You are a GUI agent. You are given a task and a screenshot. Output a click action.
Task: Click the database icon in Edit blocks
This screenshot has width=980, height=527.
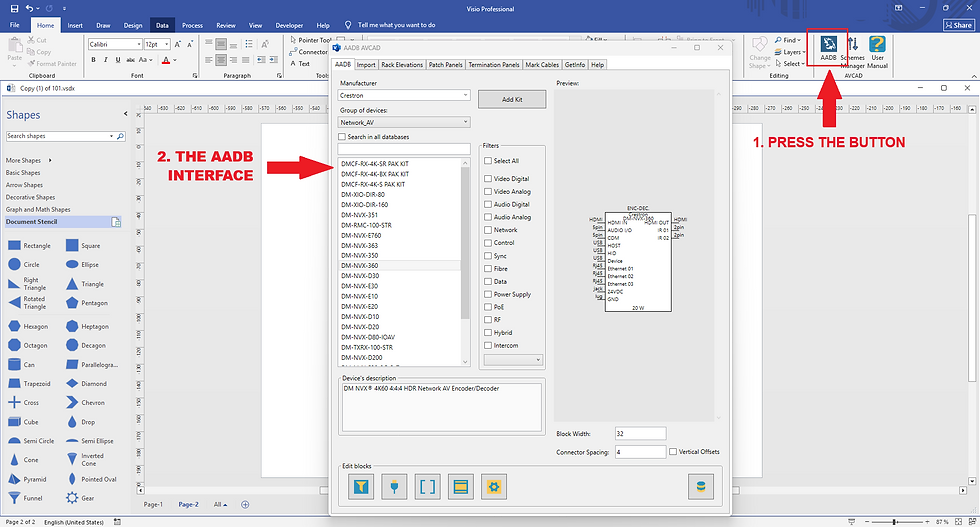tap(701, 486)
